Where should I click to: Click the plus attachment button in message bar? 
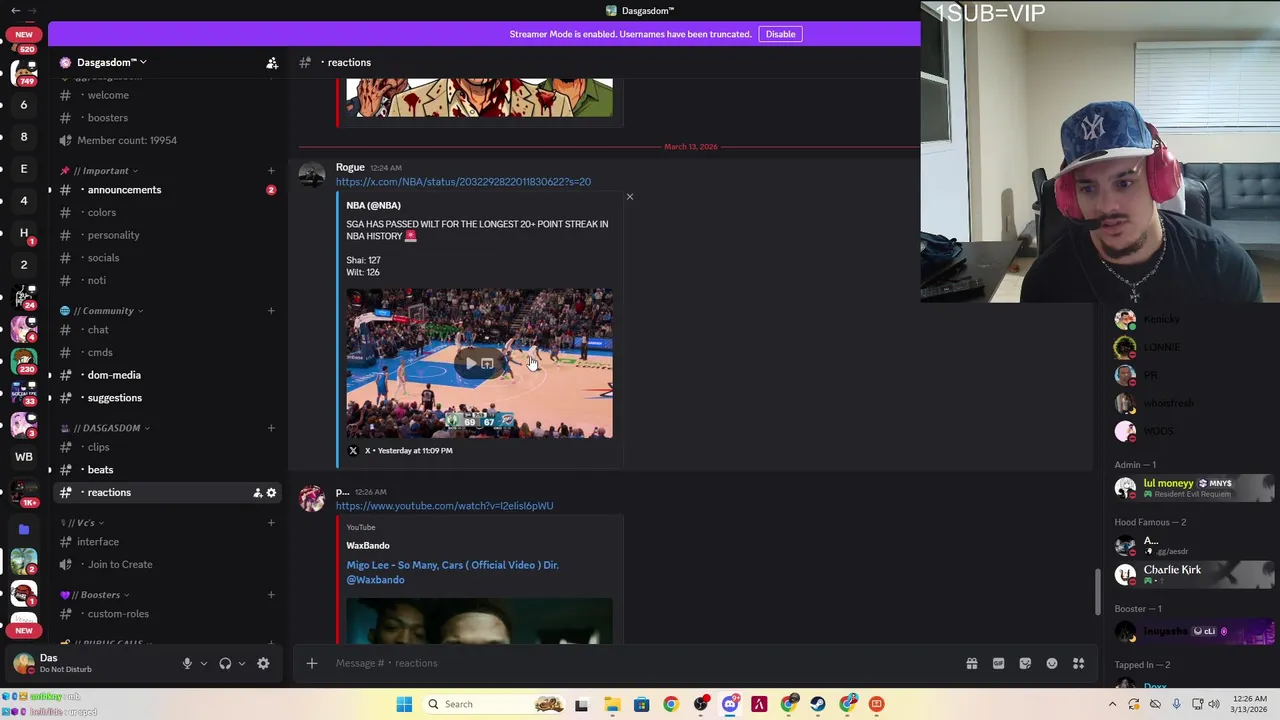click(x=311, y=663)
